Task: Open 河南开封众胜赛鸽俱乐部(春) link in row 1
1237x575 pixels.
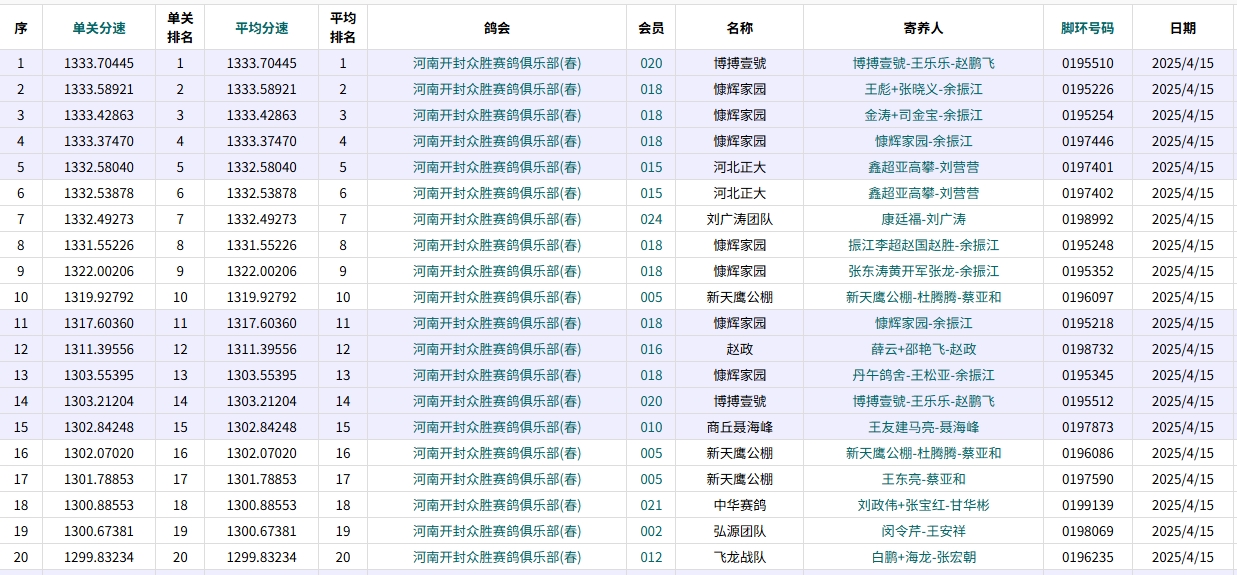Action: [x=497, y=63]
